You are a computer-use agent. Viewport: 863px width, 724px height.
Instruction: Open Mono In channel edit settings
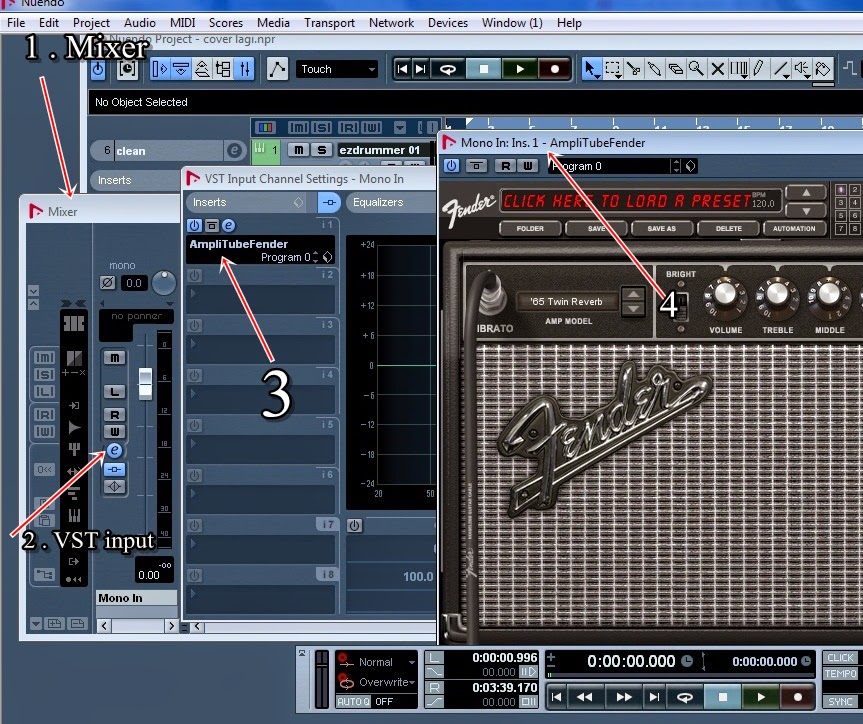114,450
